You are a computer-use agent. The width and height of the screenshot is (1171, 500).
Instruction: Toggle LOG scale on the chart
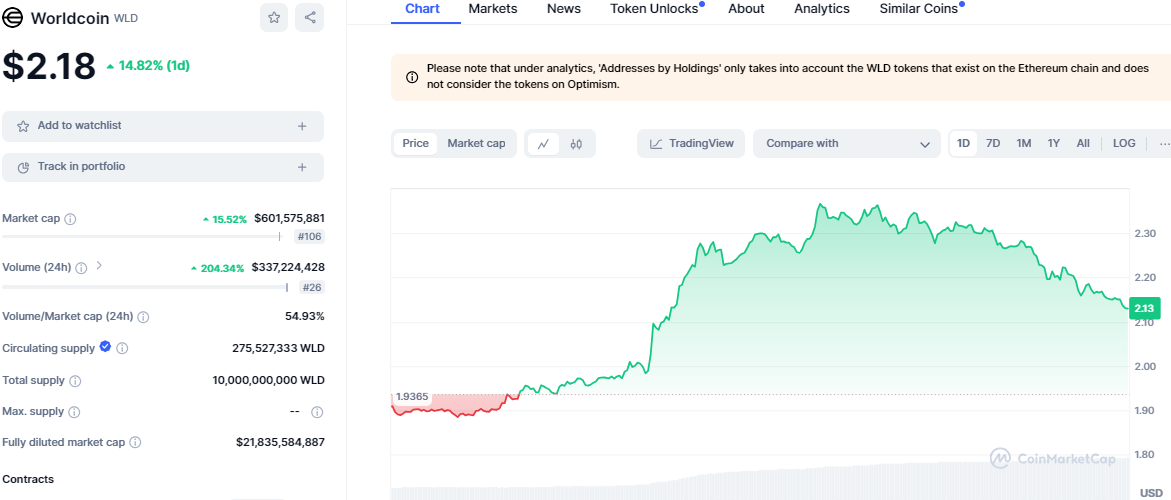[1124, 143]
